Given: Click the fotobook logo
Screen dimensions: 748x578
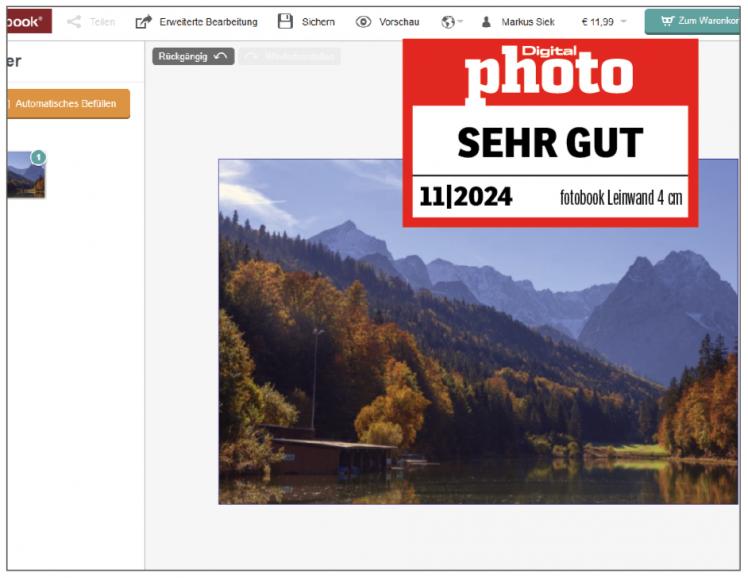Looking at the screenshot, I should [29, 21].
